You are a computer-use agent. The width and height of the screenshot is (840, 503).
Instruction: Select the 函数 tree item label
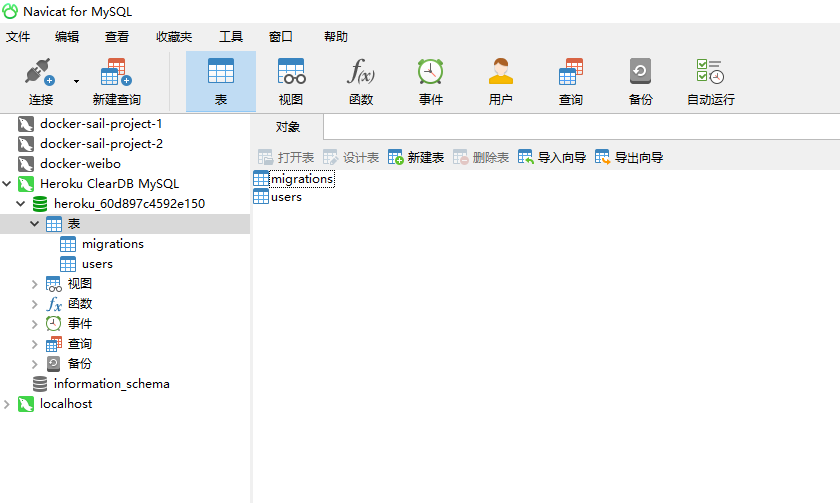point(80,304)
